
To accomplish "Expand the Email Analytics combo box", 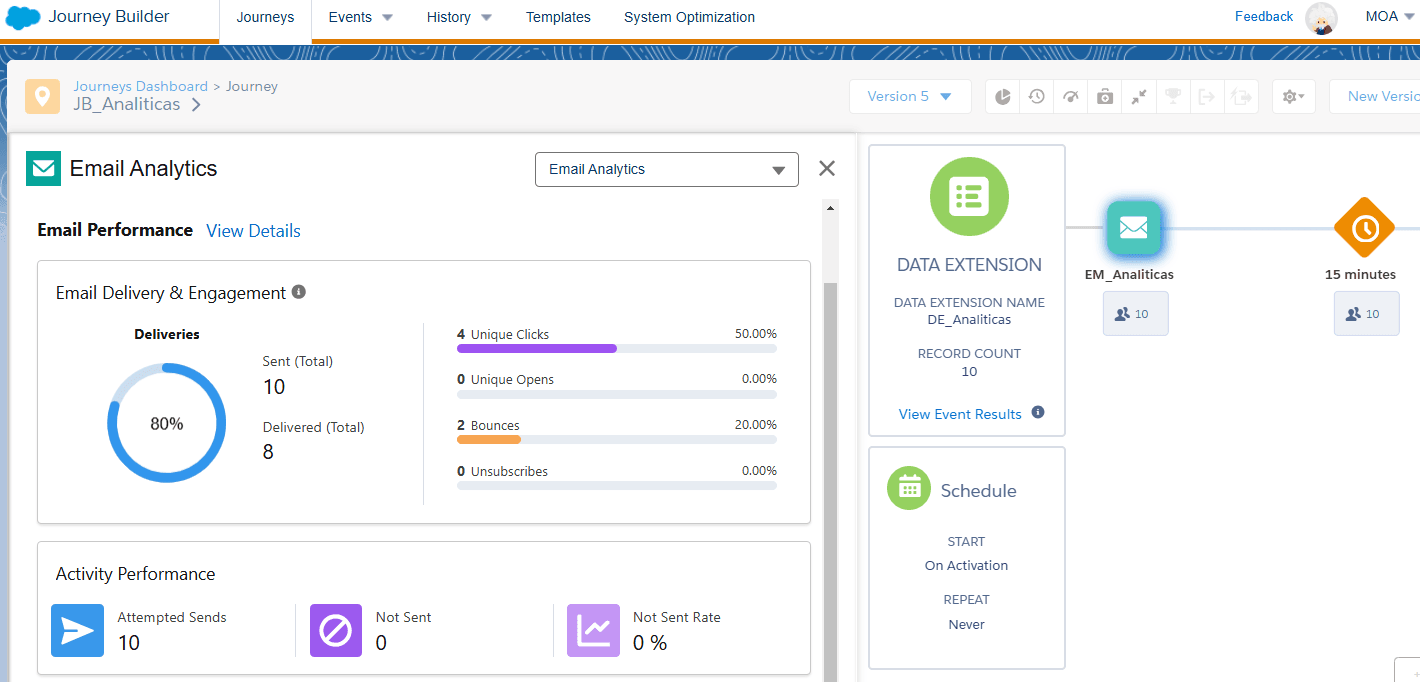I will pos(667,170).
